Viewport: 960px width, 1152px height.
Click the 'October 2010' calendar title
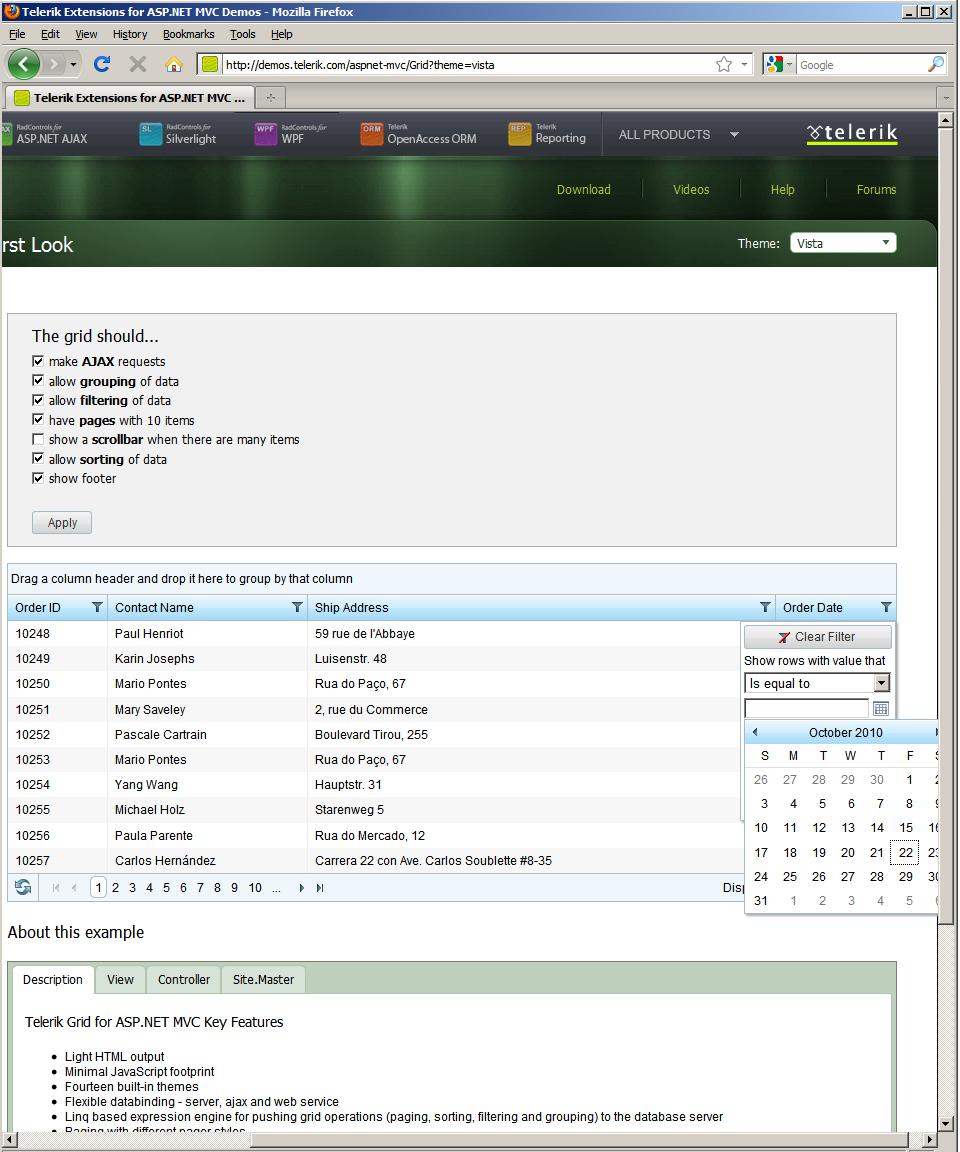pyautogui.click(x=845, y=732)
